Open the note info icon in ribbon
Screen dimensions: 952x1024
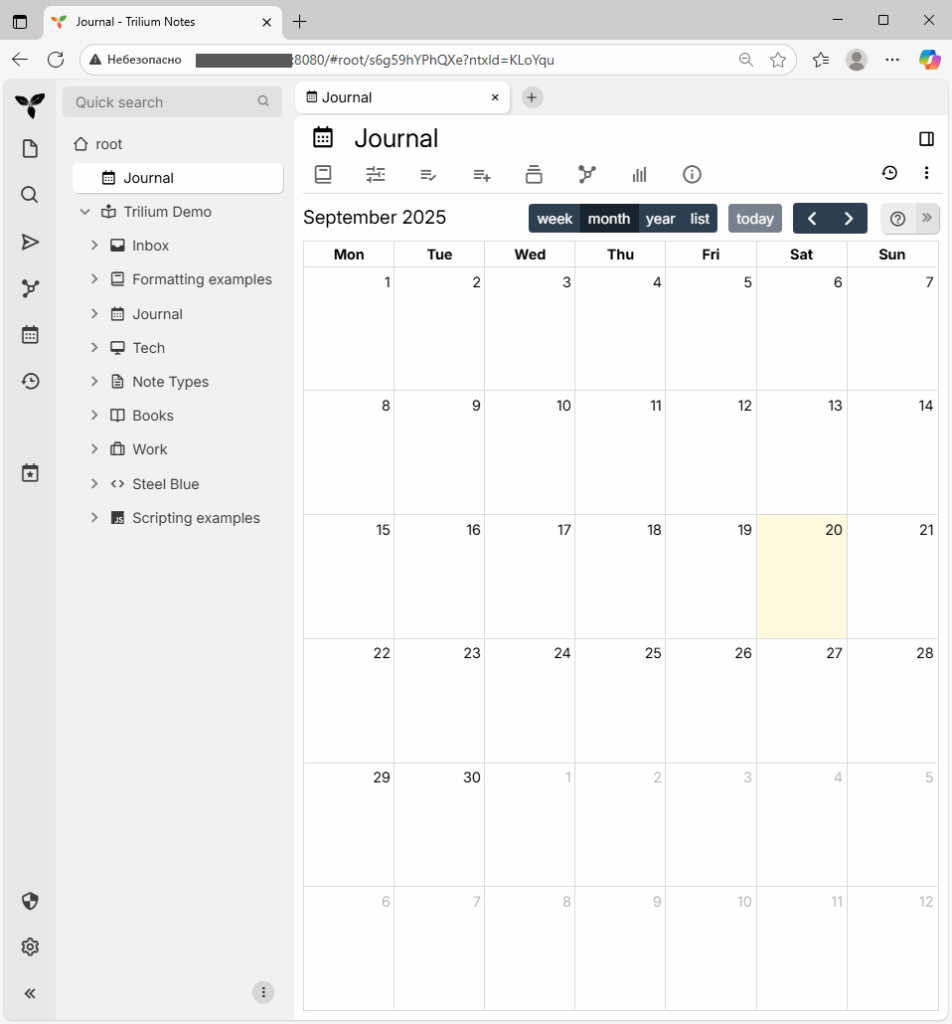pos(692,174)
